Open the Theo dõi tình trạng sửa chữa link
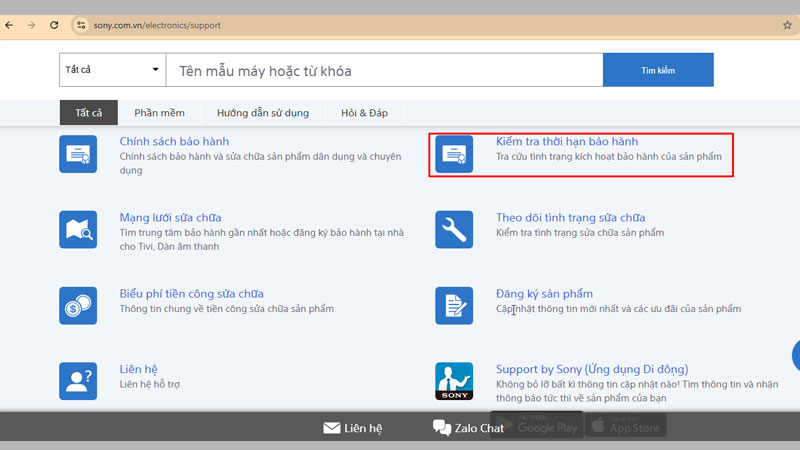This screenshot has height=450, width=800. coord(570,217)
